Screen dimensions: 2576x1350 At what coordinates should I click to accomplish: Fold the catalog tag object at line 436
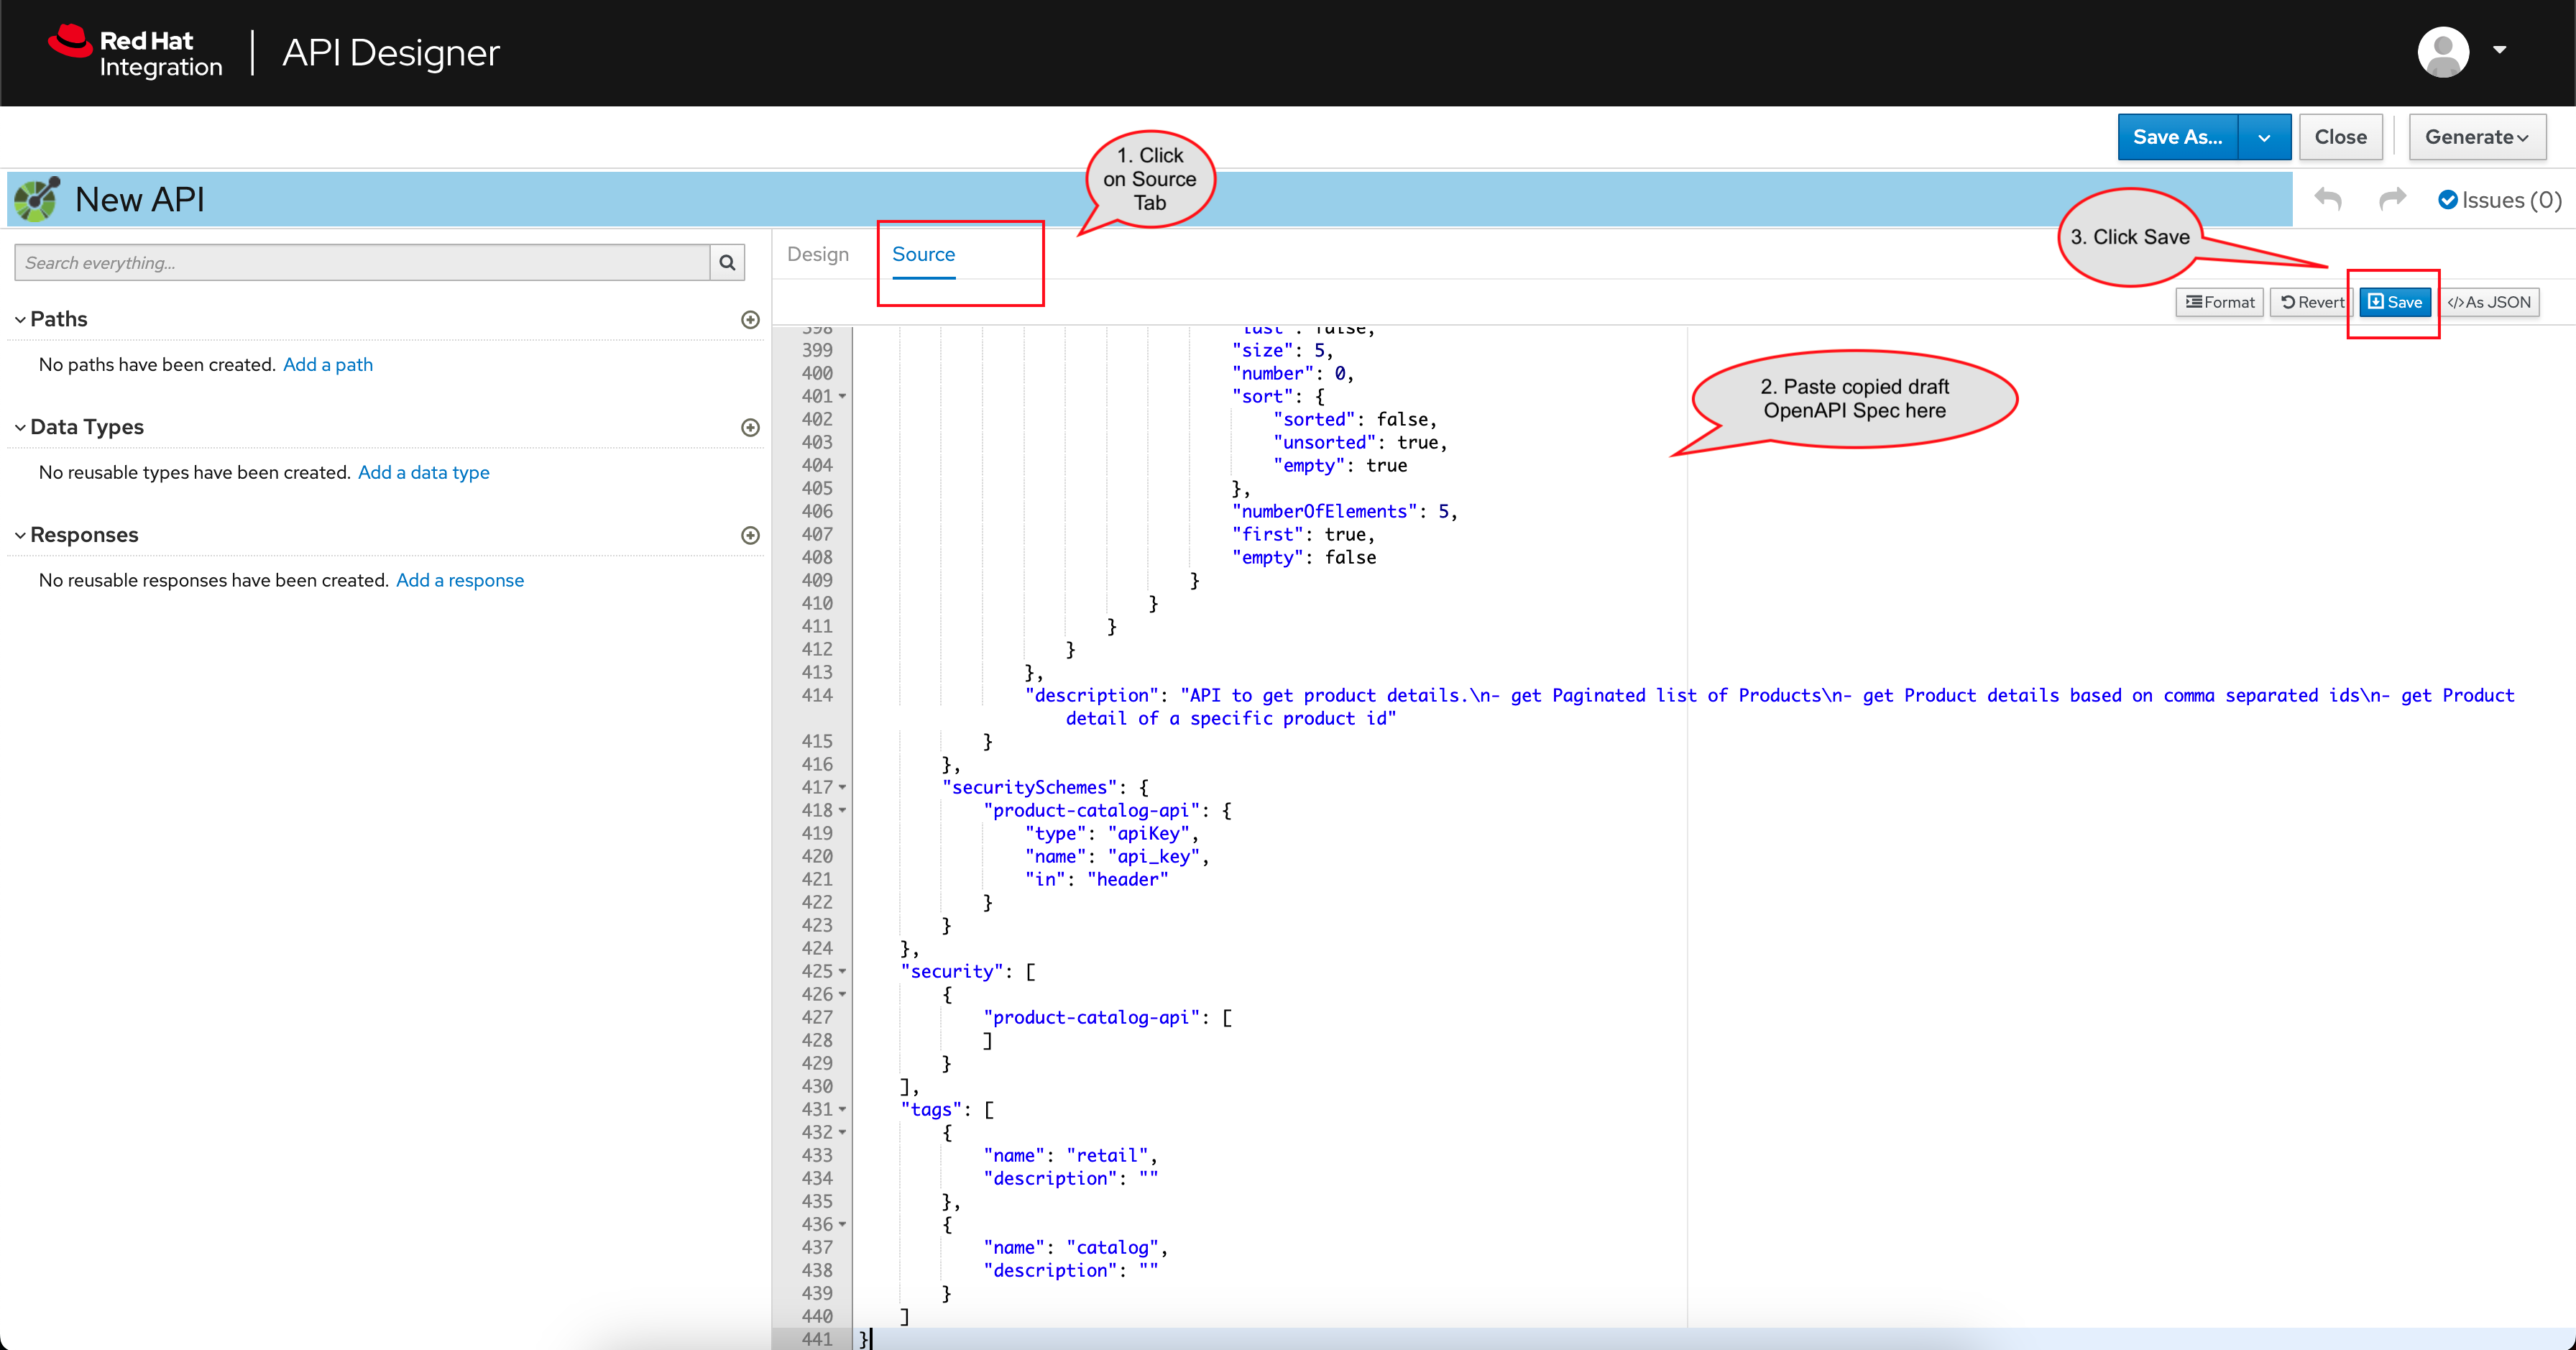[x=842, y=1225]
